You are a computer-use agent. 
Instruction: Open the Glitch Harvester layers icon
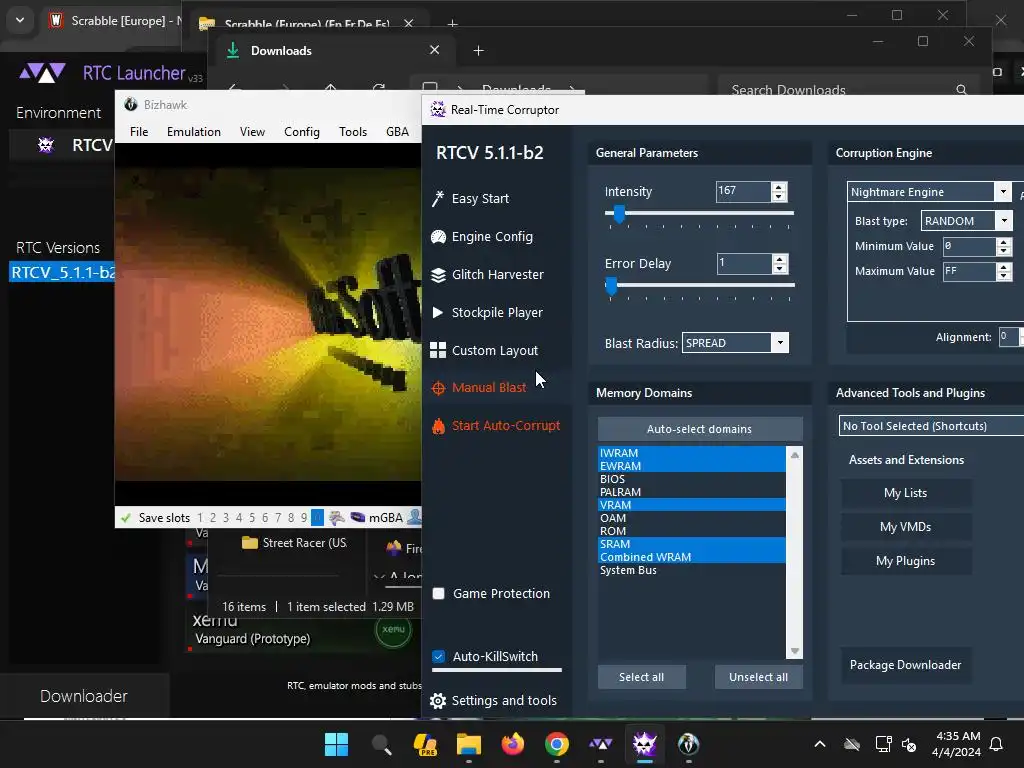438,275
